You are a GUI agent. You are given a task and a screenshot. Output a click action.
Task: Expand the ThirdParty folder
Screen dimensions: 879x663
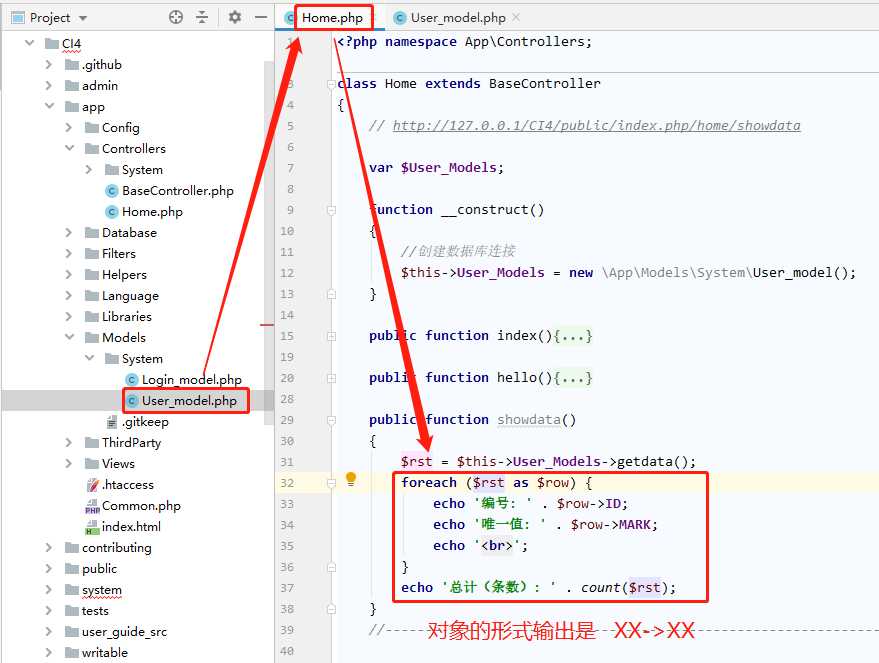(x=69, y=442)
